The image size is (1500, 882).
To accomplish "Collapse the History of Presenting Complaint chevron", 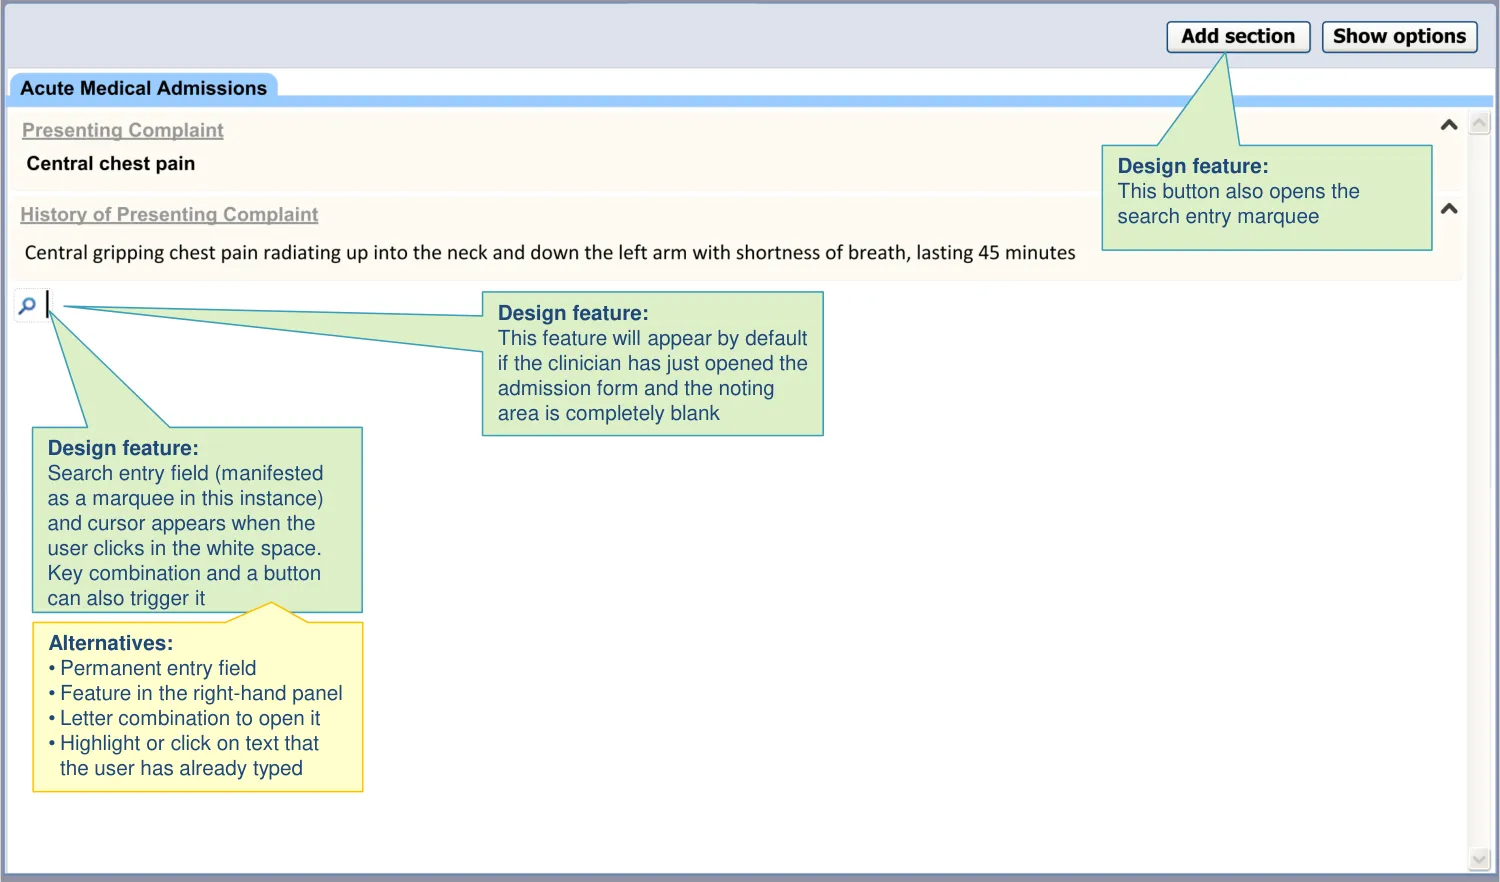I will point(1448,209).
